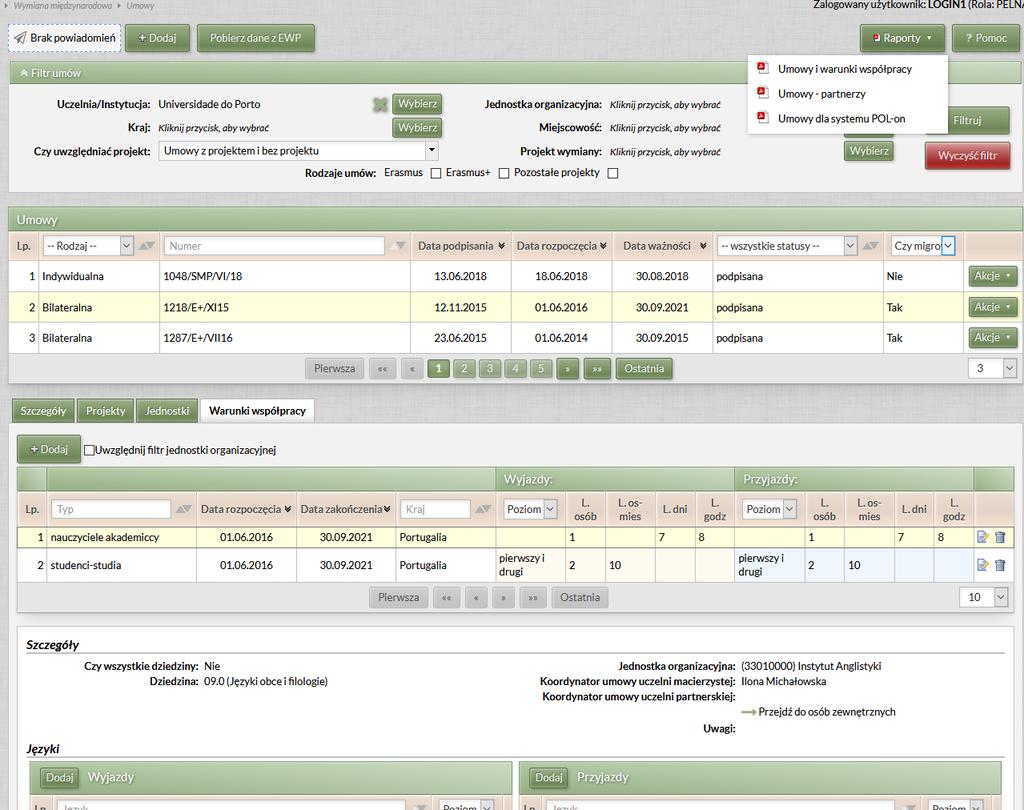Go to Ostatnia page of Umowy
The height and width of the screenshot is (810, 1024).
644,368
